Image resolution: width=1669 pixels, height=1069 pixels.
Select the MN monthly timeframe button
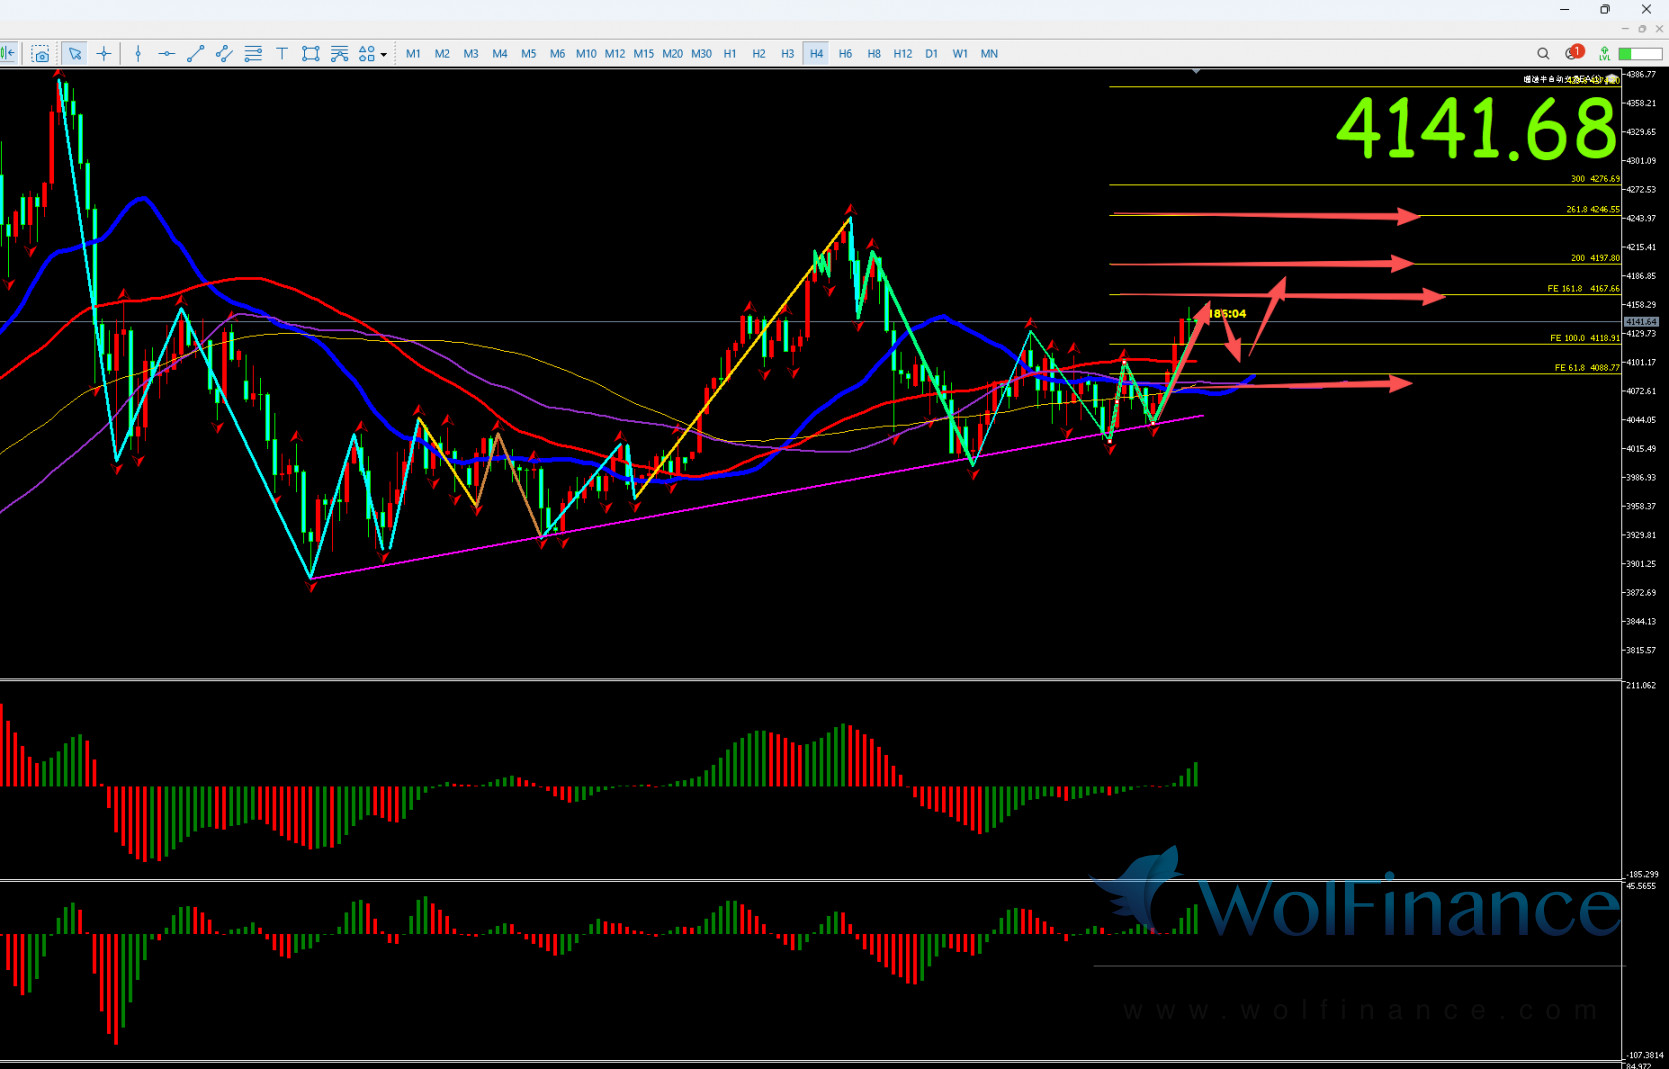tap(989, 54)
